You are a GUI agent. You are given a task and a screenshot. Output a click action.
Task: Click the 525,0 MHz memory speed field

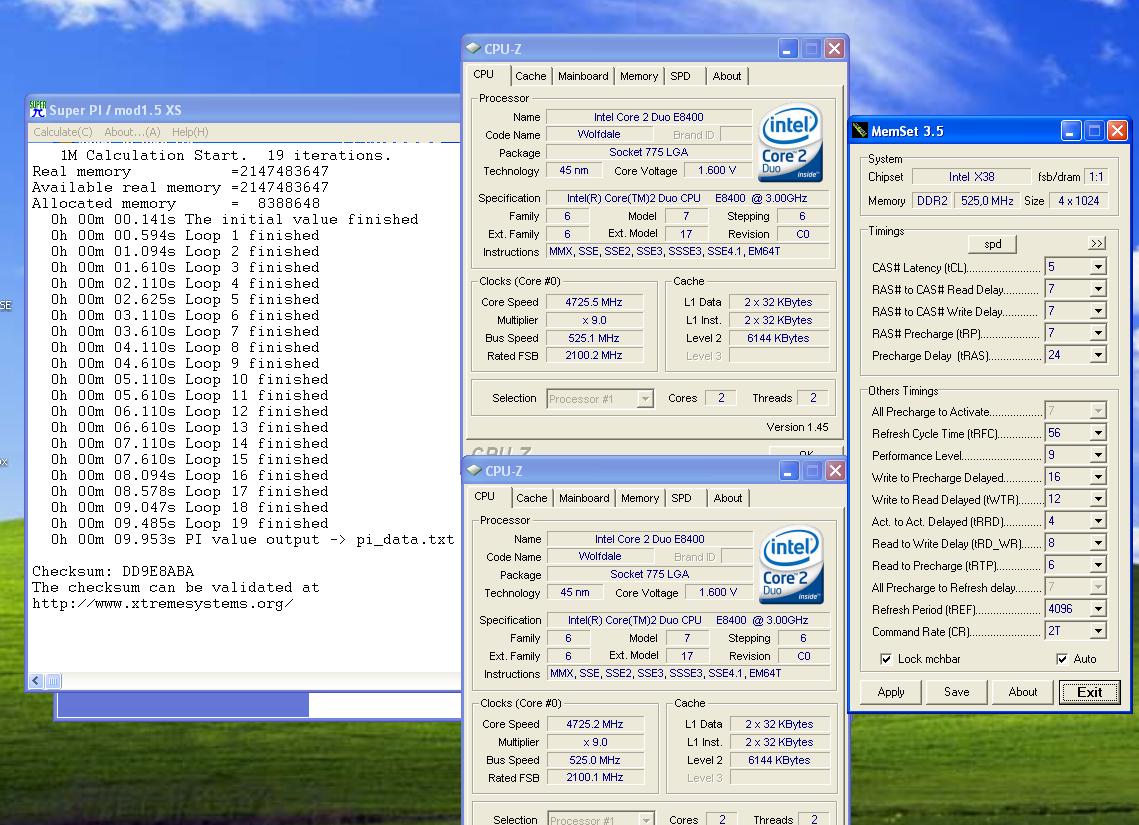pyautogui.click(x=986, y=200)
